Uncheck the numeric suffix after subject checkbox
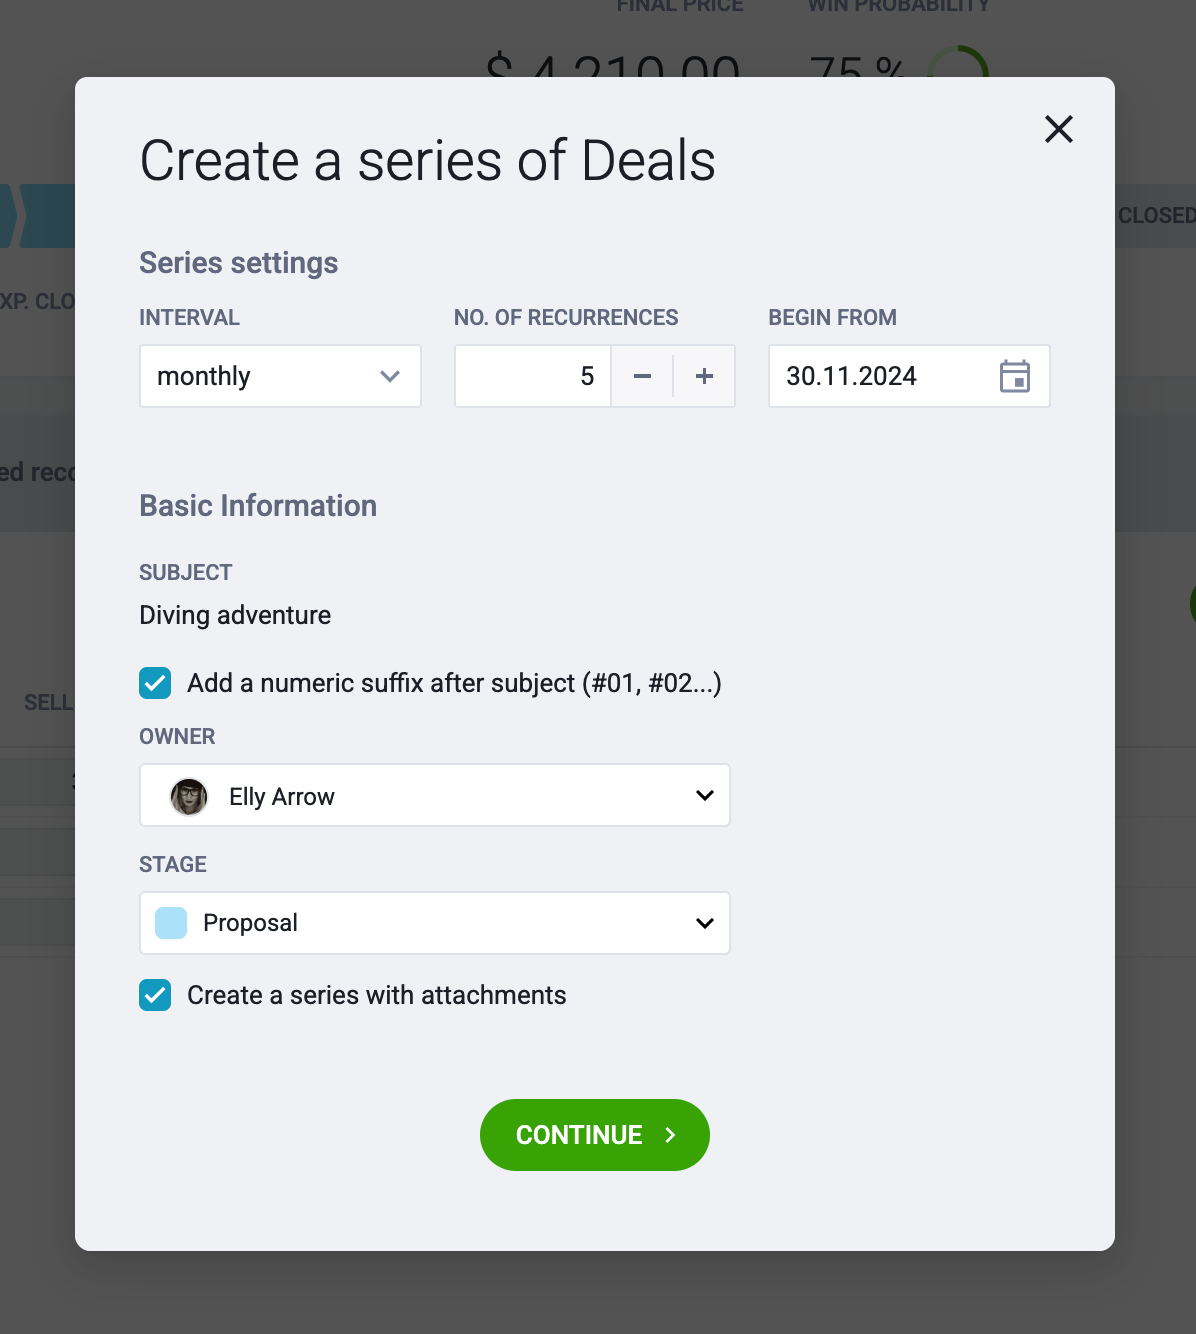 tap(155, 683)
